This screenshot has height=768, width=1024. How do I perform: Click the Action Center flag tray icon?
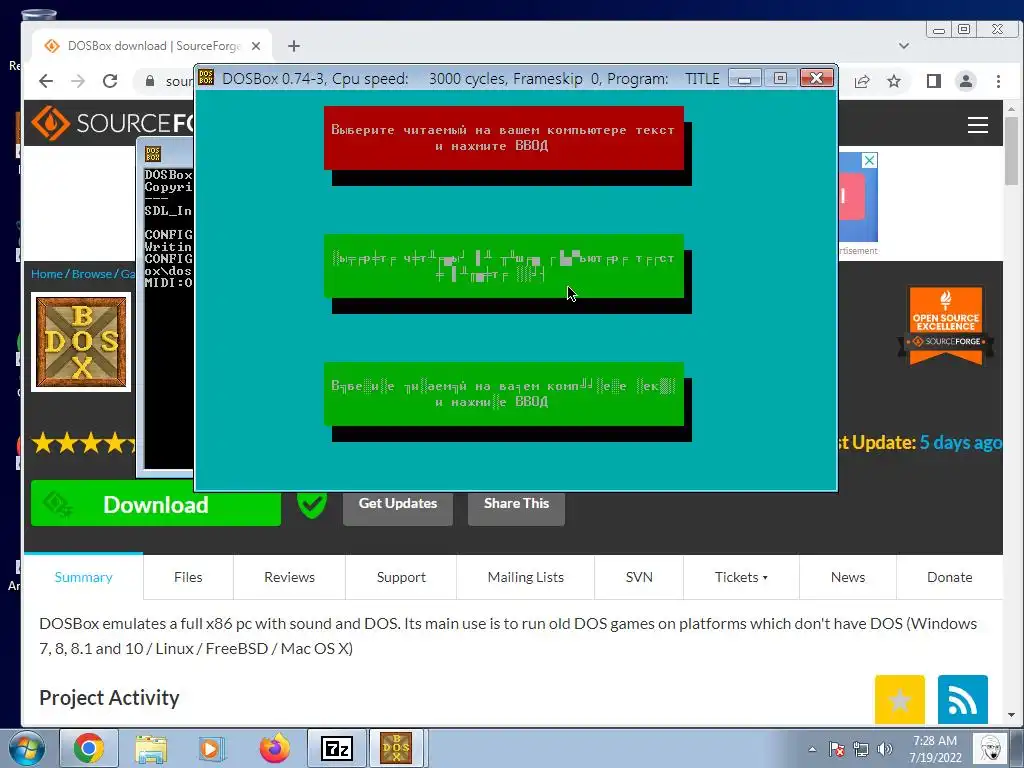837,749
